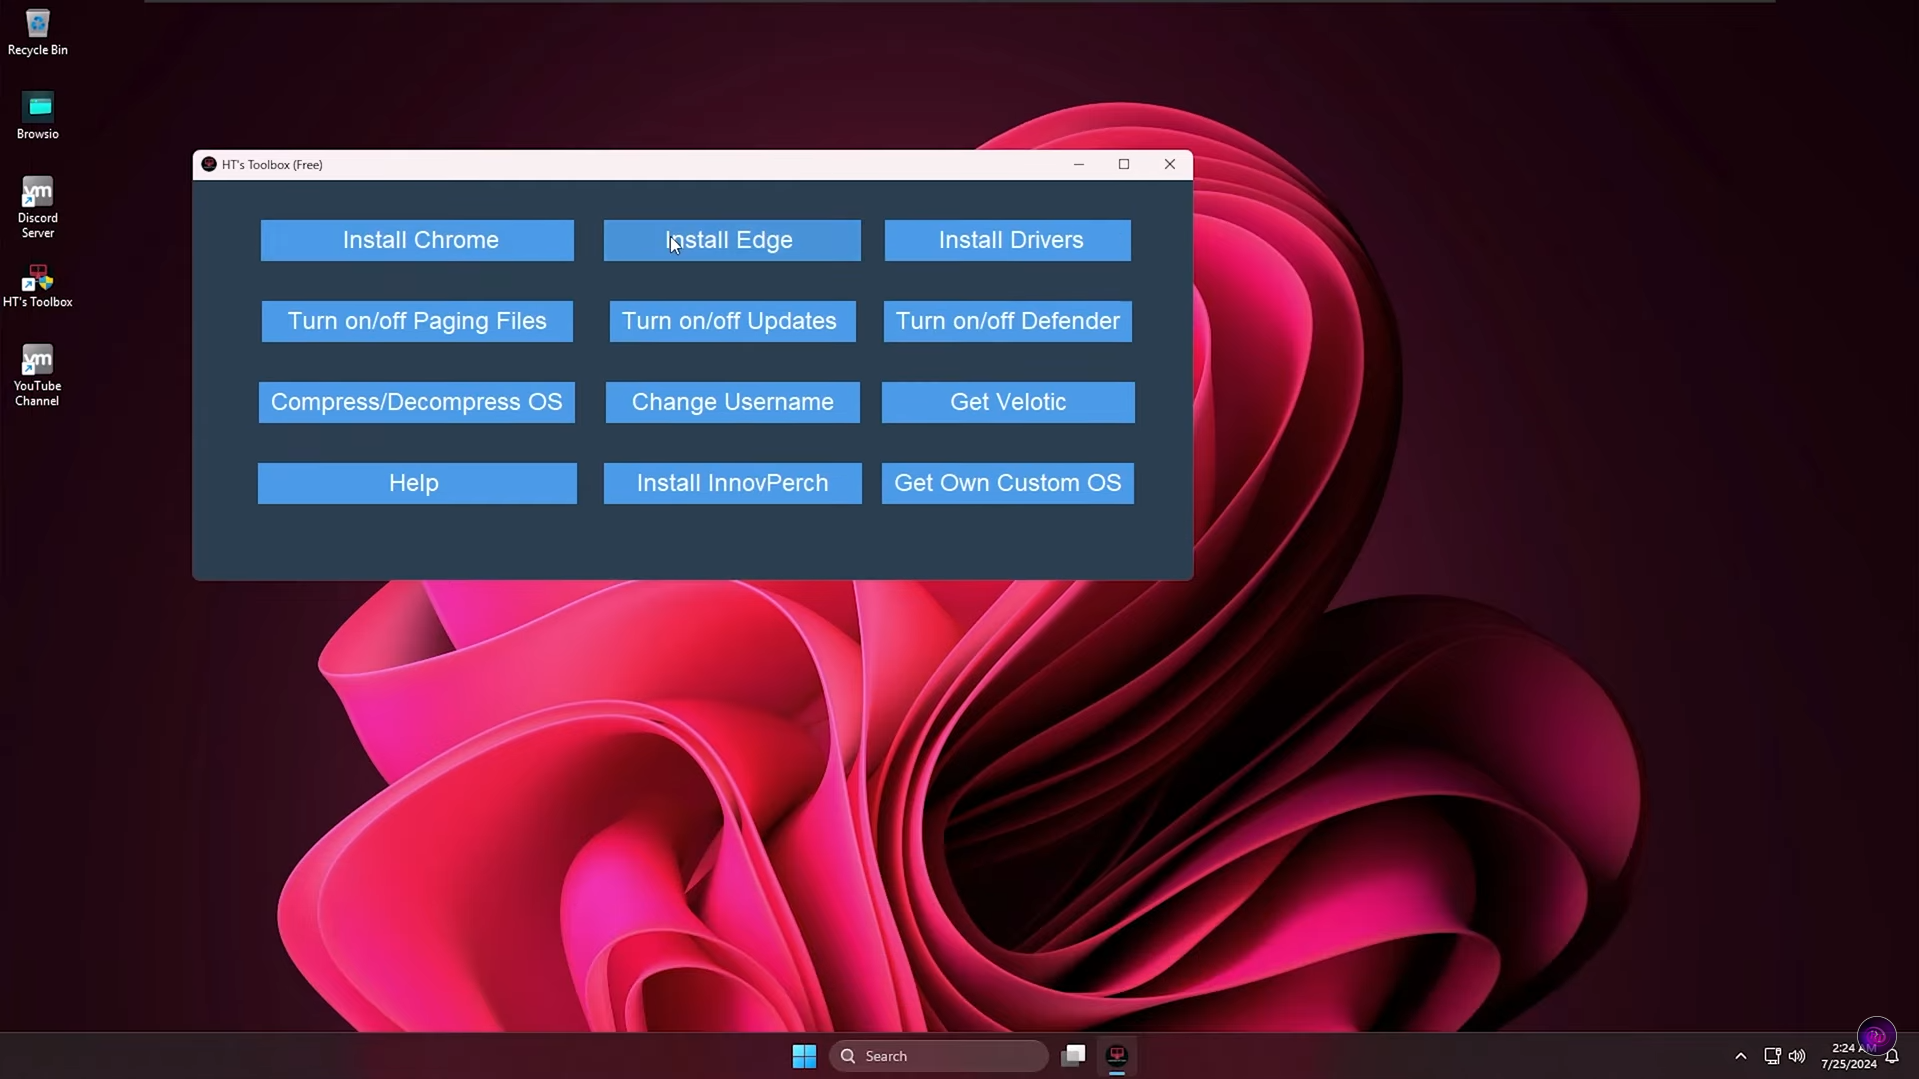Click the Get Velotic button

tap(1007, 402)
